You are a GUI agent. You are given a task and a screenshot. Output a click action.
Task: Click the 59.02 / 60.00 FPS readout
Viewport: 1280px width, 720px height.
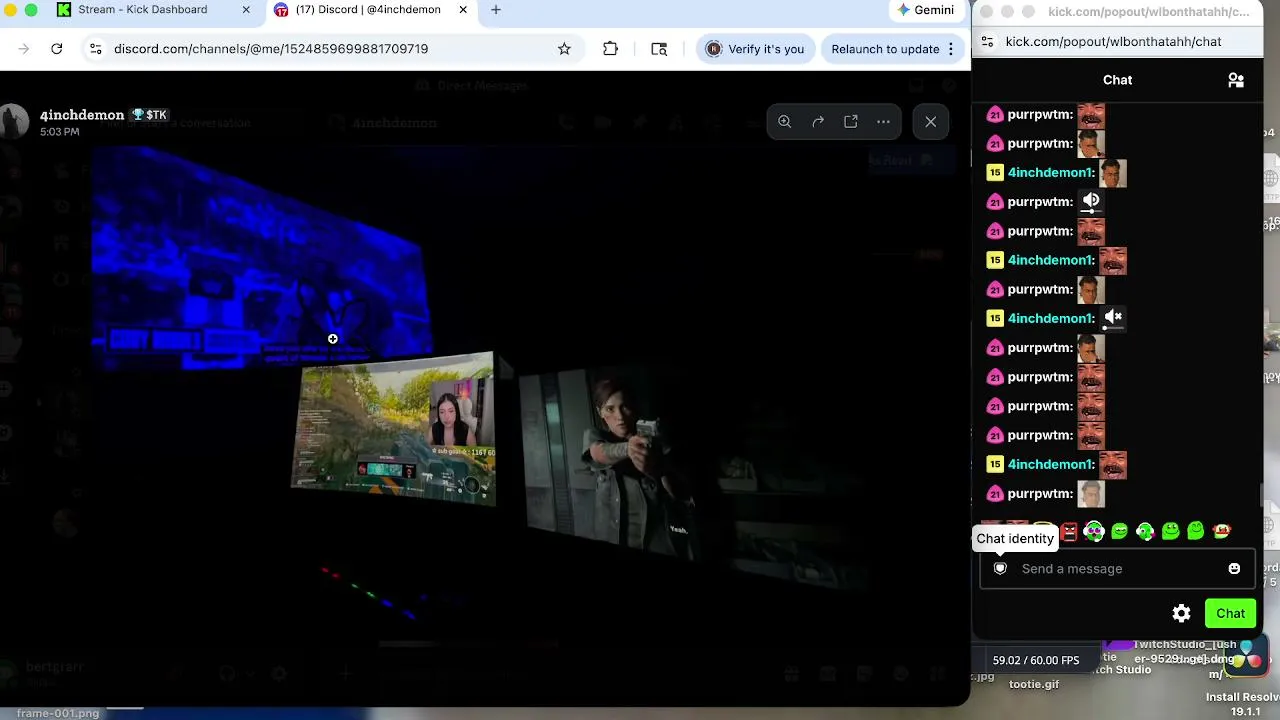[1035, 660]
